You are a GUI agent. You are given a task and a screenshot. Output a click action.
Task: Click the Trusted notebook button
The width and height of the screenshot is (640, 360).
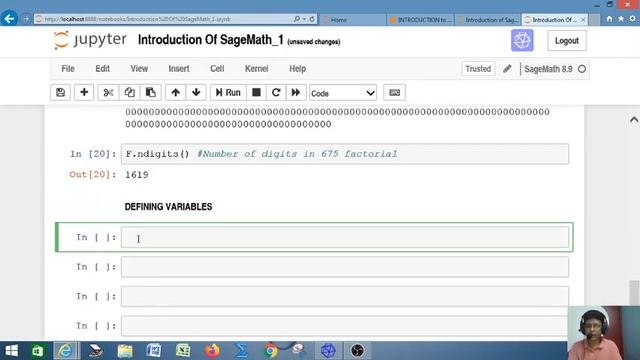tap(478, 69)
